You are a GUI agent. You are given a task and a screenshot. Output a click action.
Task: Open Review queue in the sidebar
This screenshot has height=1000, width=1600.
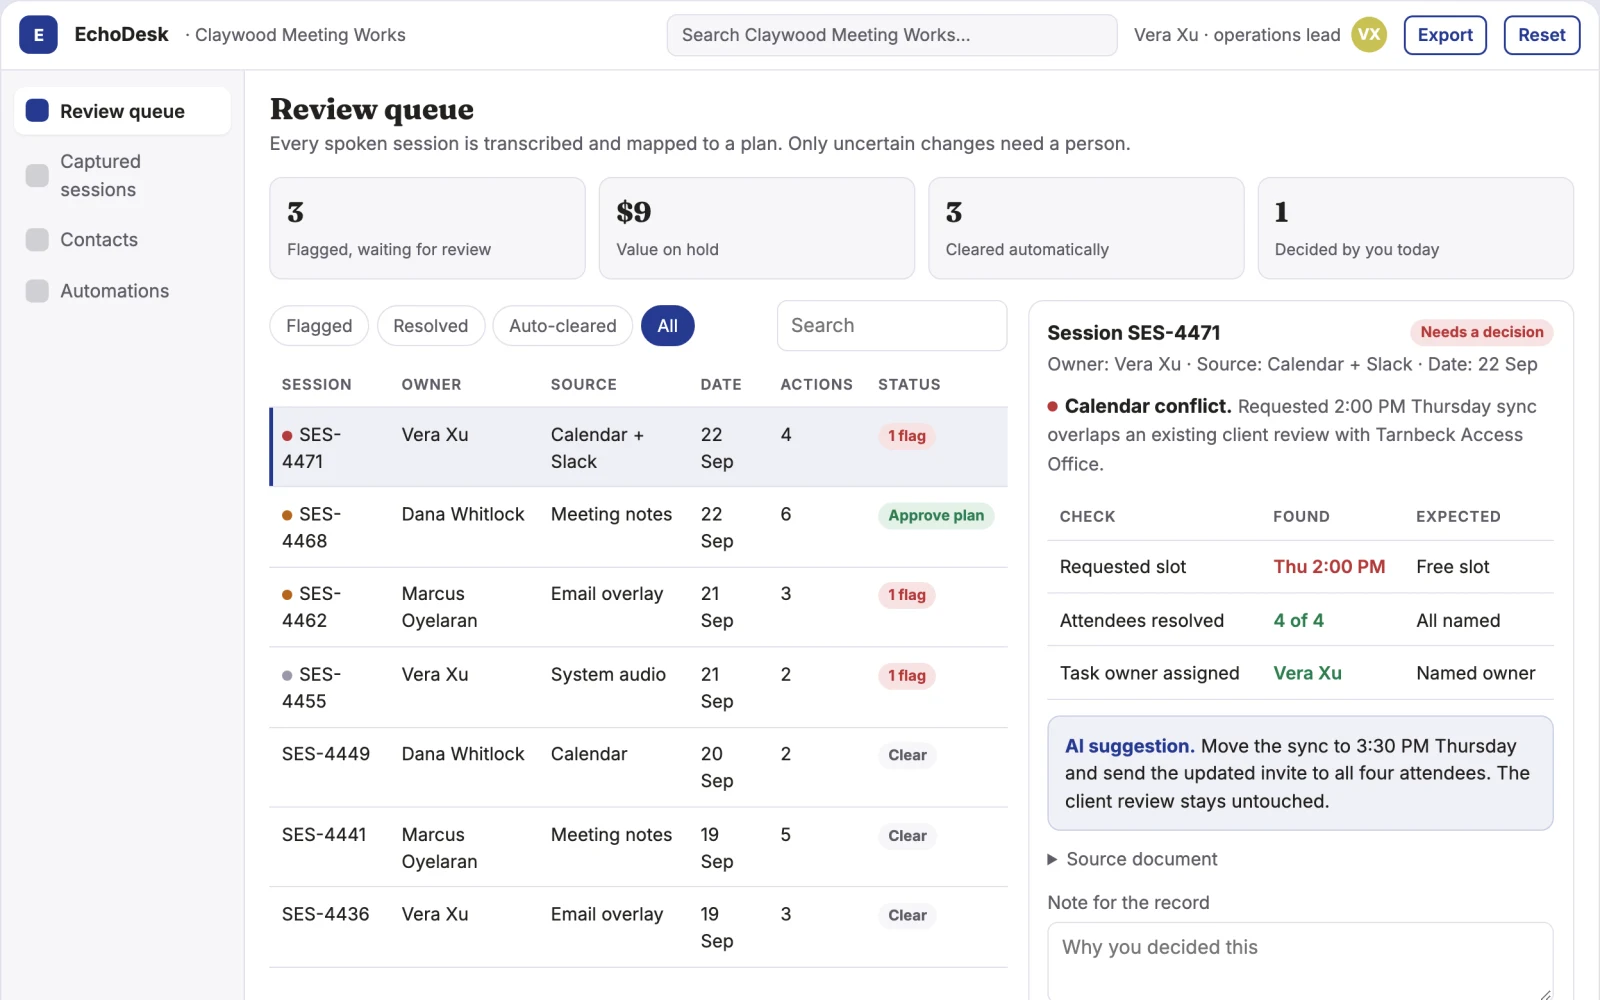(x=122, y=111)
